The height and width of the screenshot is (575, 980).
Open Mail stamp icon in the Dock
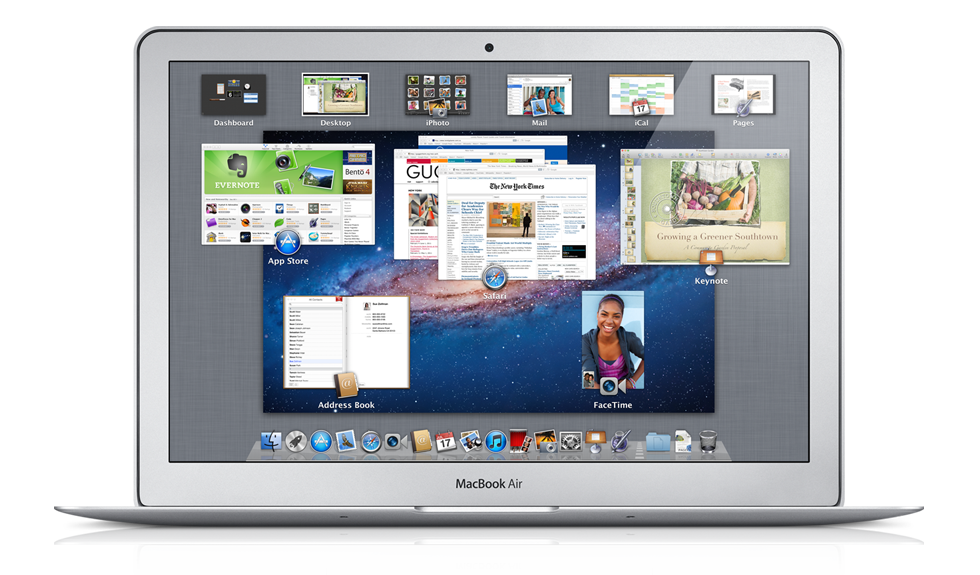346,441
